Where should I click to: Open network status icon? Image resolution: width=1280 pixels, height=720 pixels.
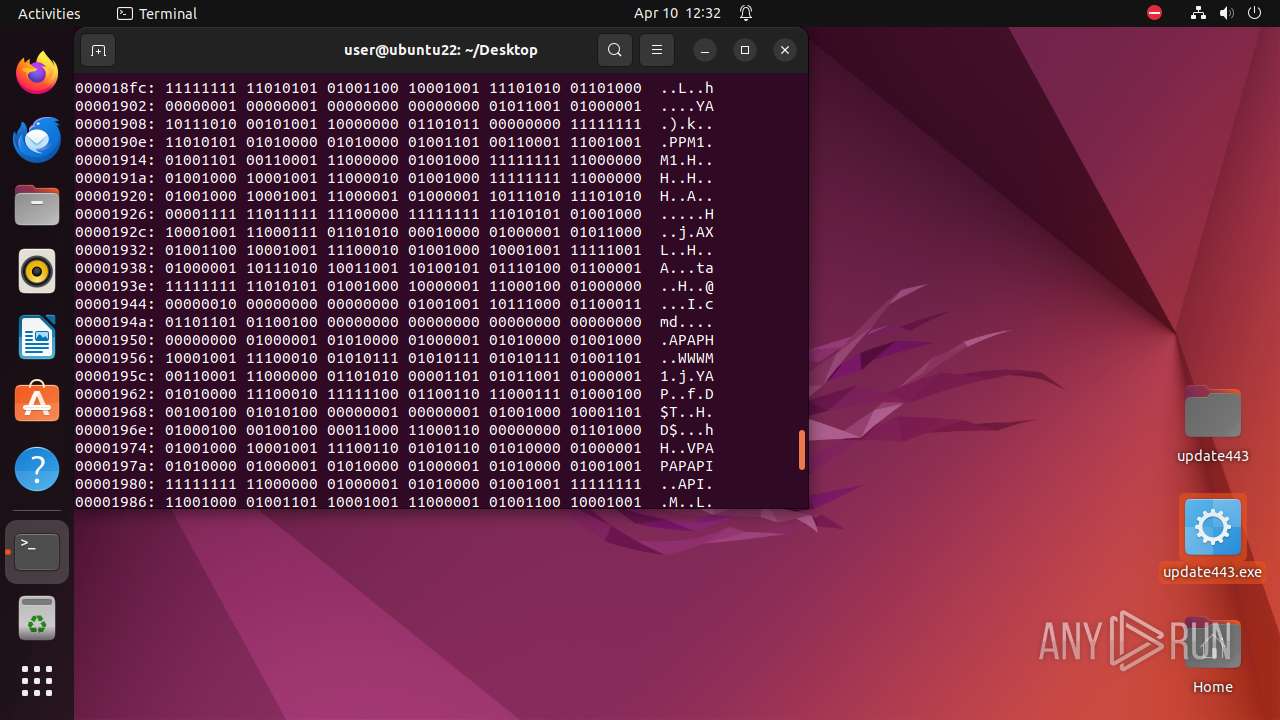1199,13
